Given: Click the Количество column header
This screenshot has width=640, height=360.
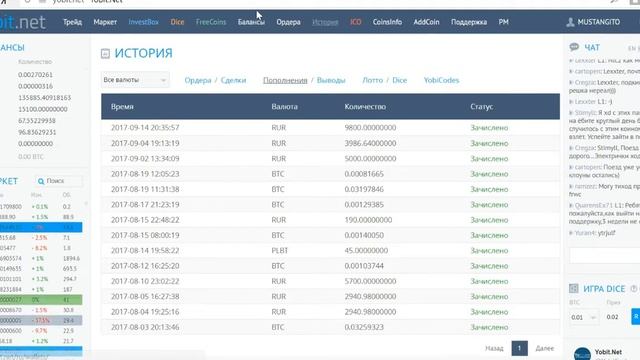Looking at the screenshot, I should [365, 107].
